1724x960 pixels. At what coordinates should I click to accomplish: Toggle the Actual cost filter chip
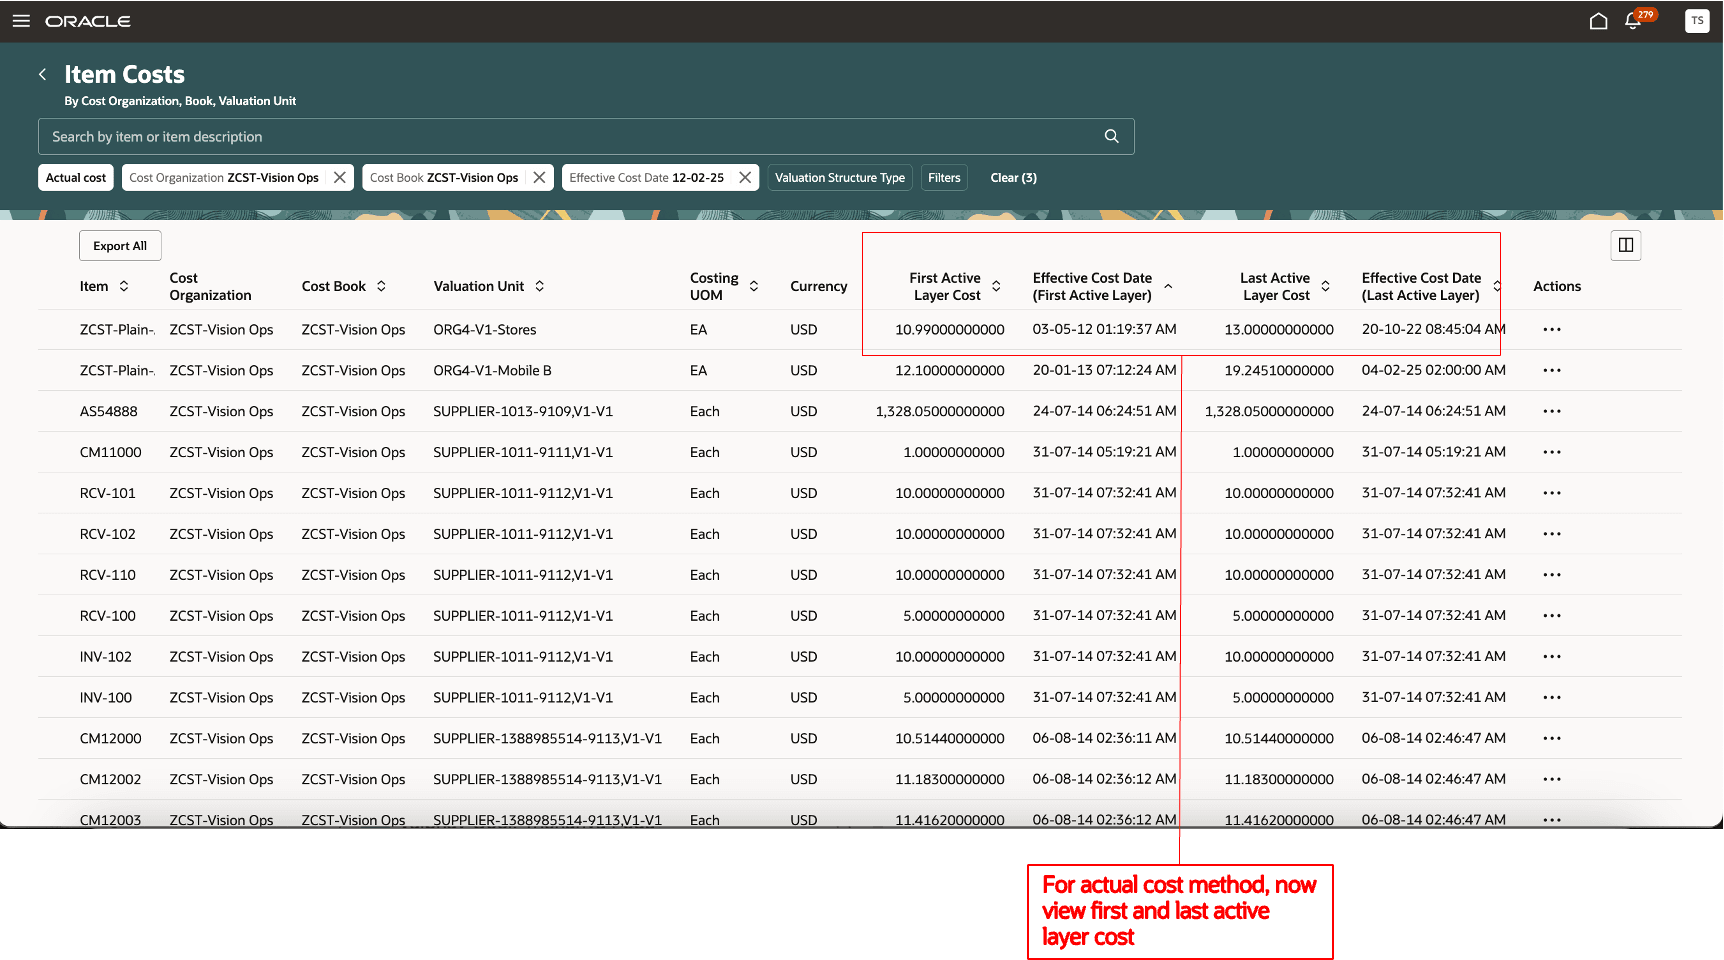click(75, 177)
